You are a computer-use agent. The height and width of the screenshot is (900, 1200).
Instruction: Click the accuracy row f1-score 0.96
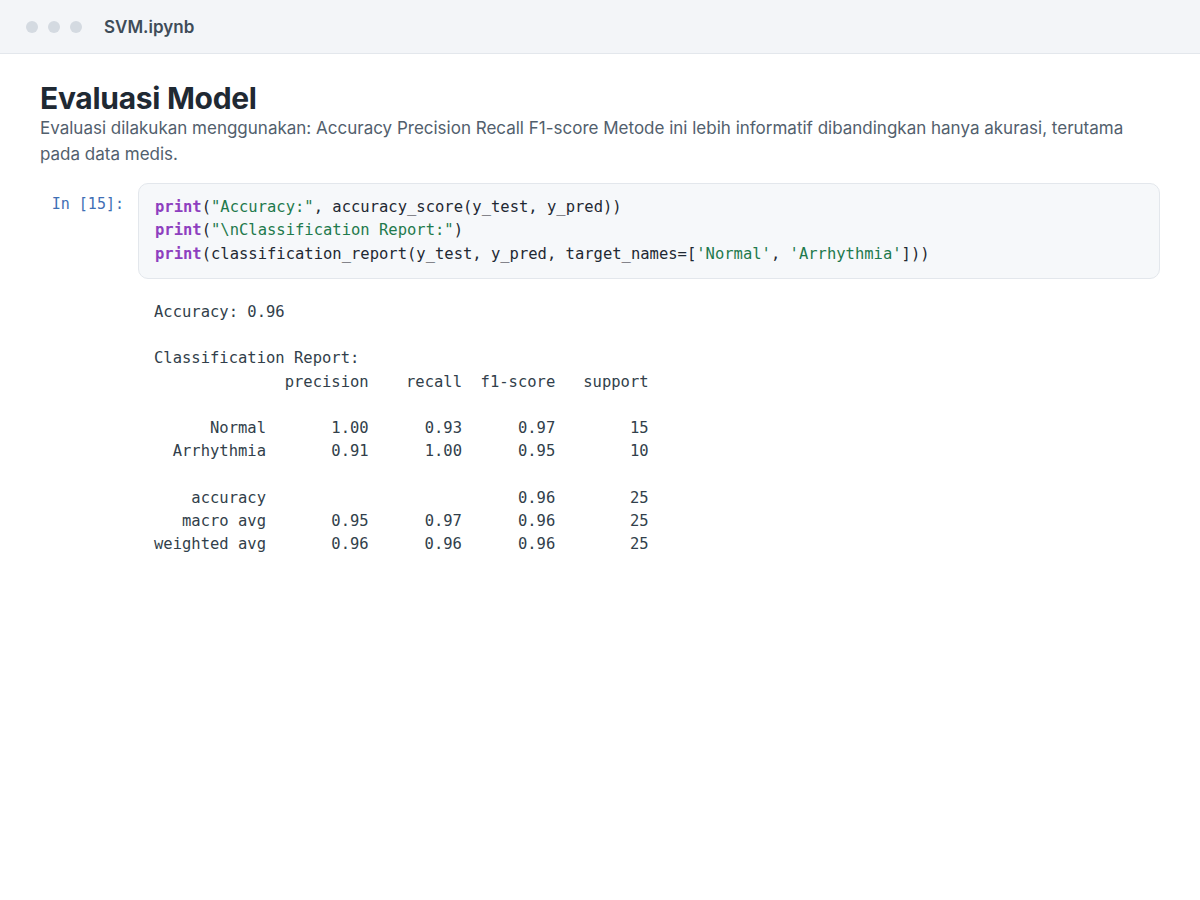click(537, 498)
